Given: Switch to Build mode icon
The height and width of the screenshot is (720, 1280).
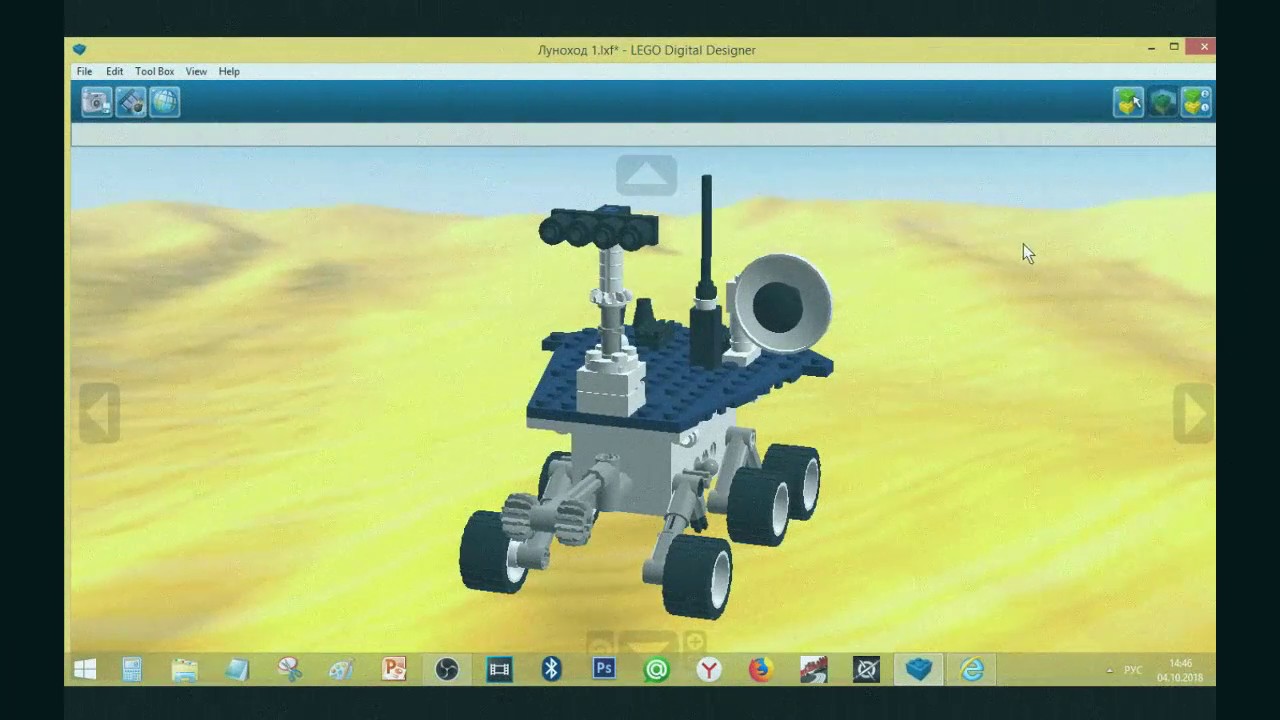Looking at the screenshot, I should [x=1128, y=102].
